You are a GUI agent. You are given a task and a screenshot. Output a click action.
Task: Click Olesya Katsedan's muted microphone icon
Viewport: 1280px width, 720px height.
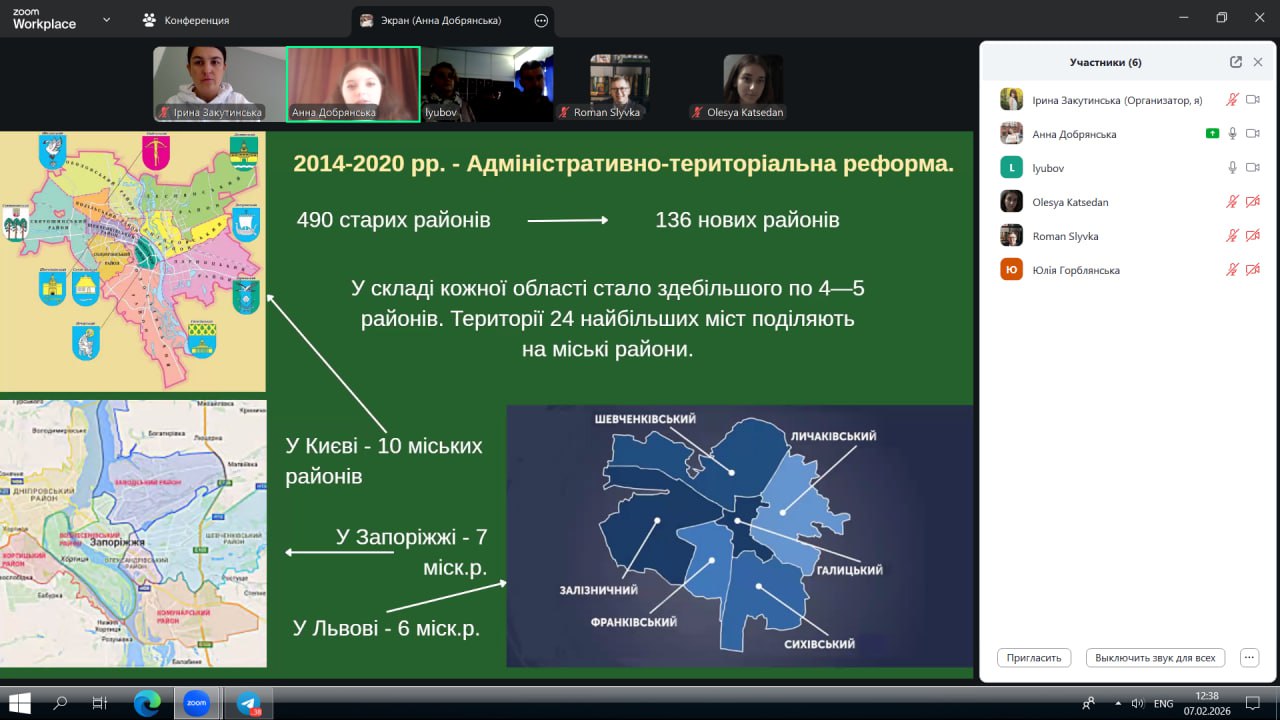1233,202
